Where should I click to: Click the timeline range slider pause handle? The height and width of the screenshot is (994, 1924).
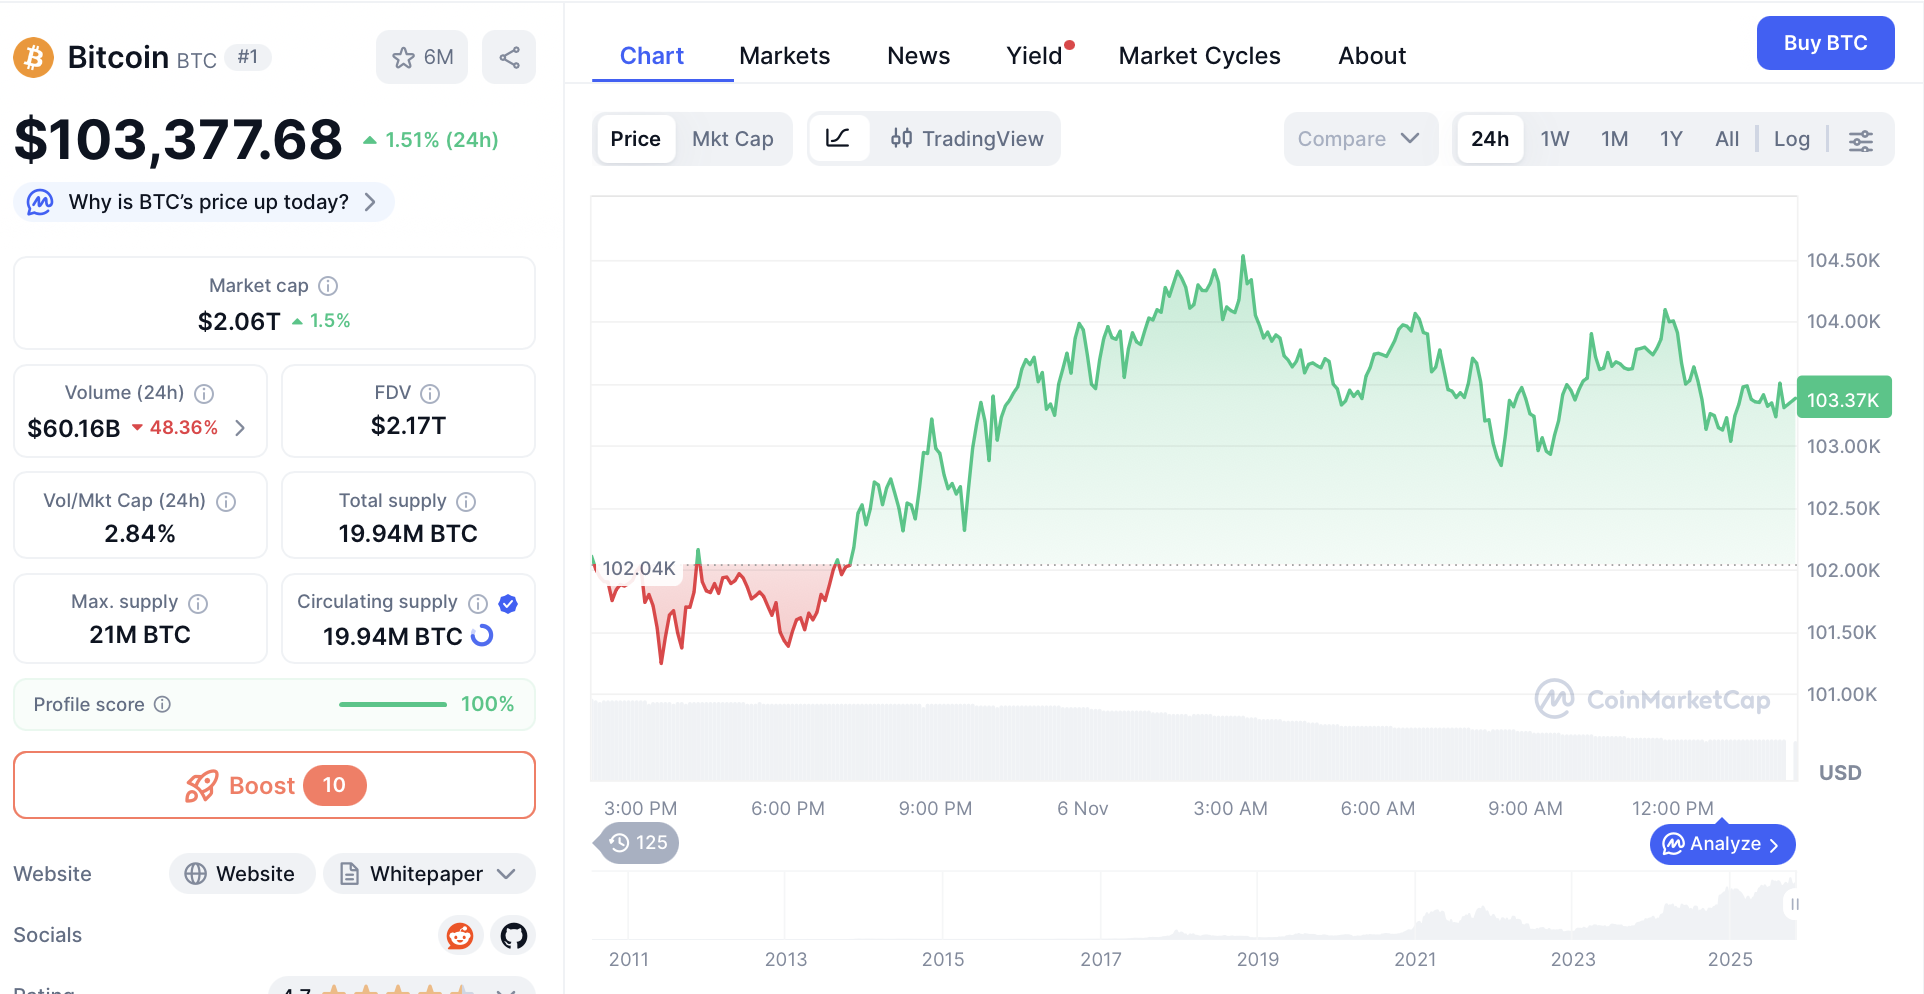(x=1794, y=904)
